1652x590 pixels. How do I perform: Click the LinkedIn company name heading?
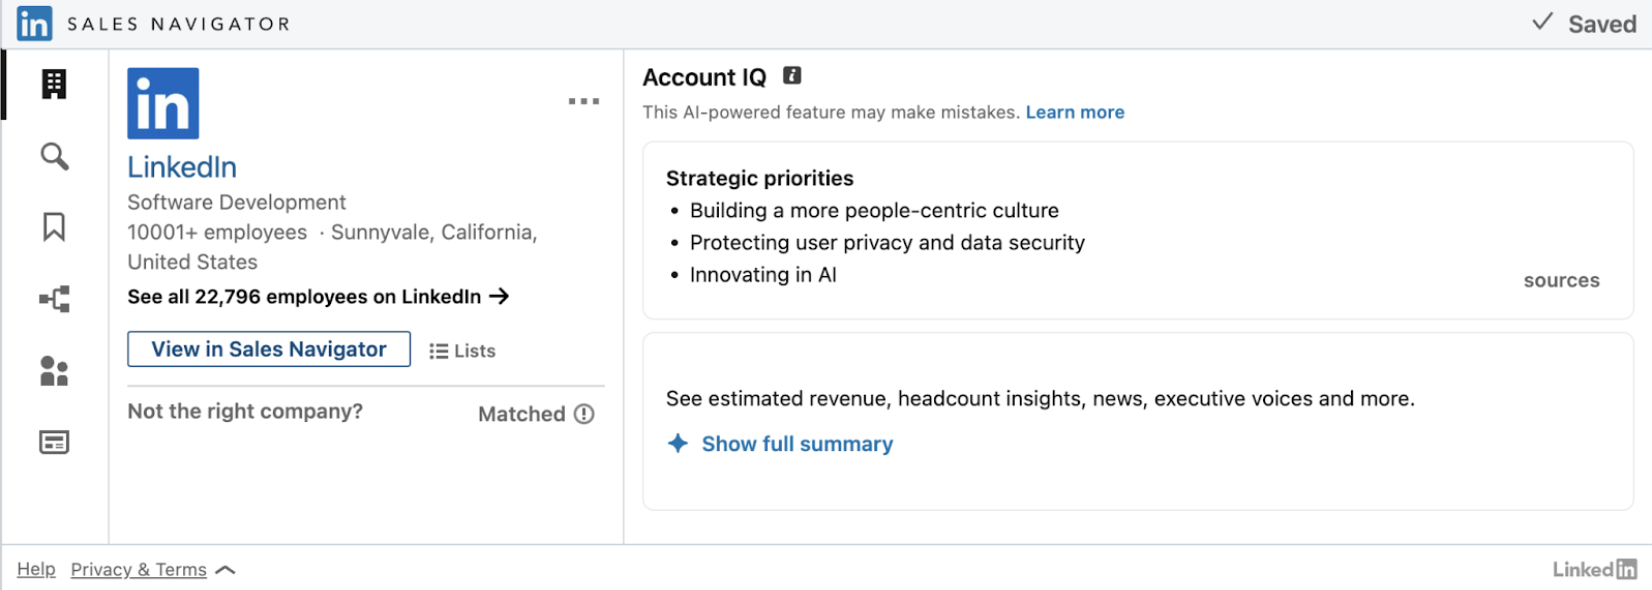point(182,167)
